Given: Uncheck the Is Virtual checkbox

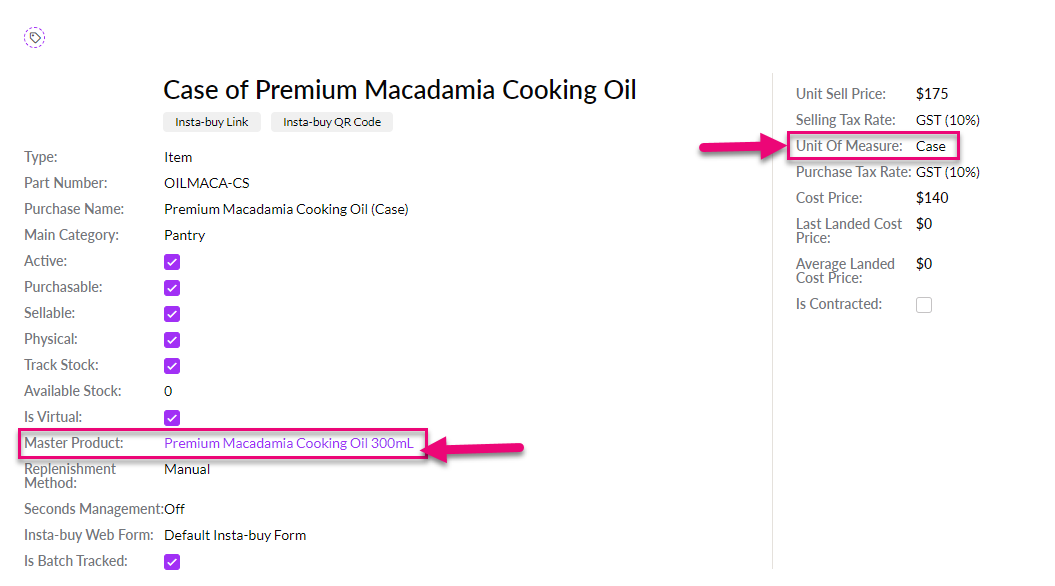Looking at the screenshot, I should [172, 418].
